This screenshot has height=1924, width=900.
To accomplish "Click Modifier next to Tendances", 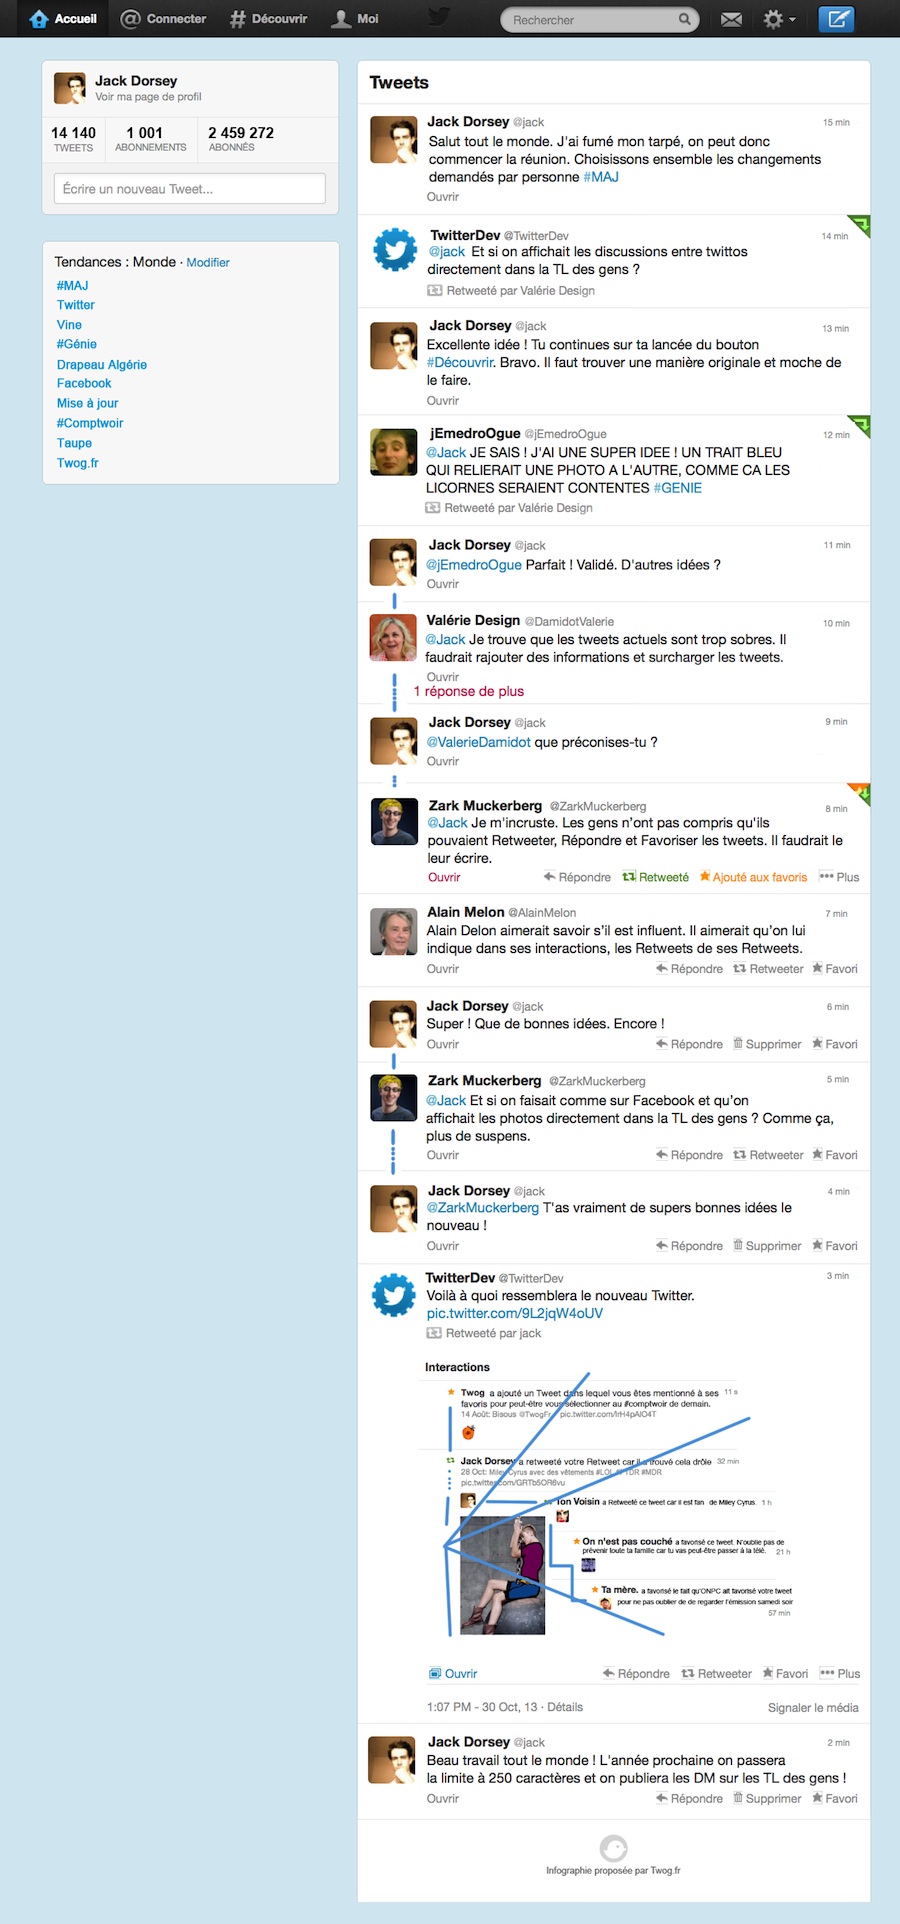I will 208,262.
